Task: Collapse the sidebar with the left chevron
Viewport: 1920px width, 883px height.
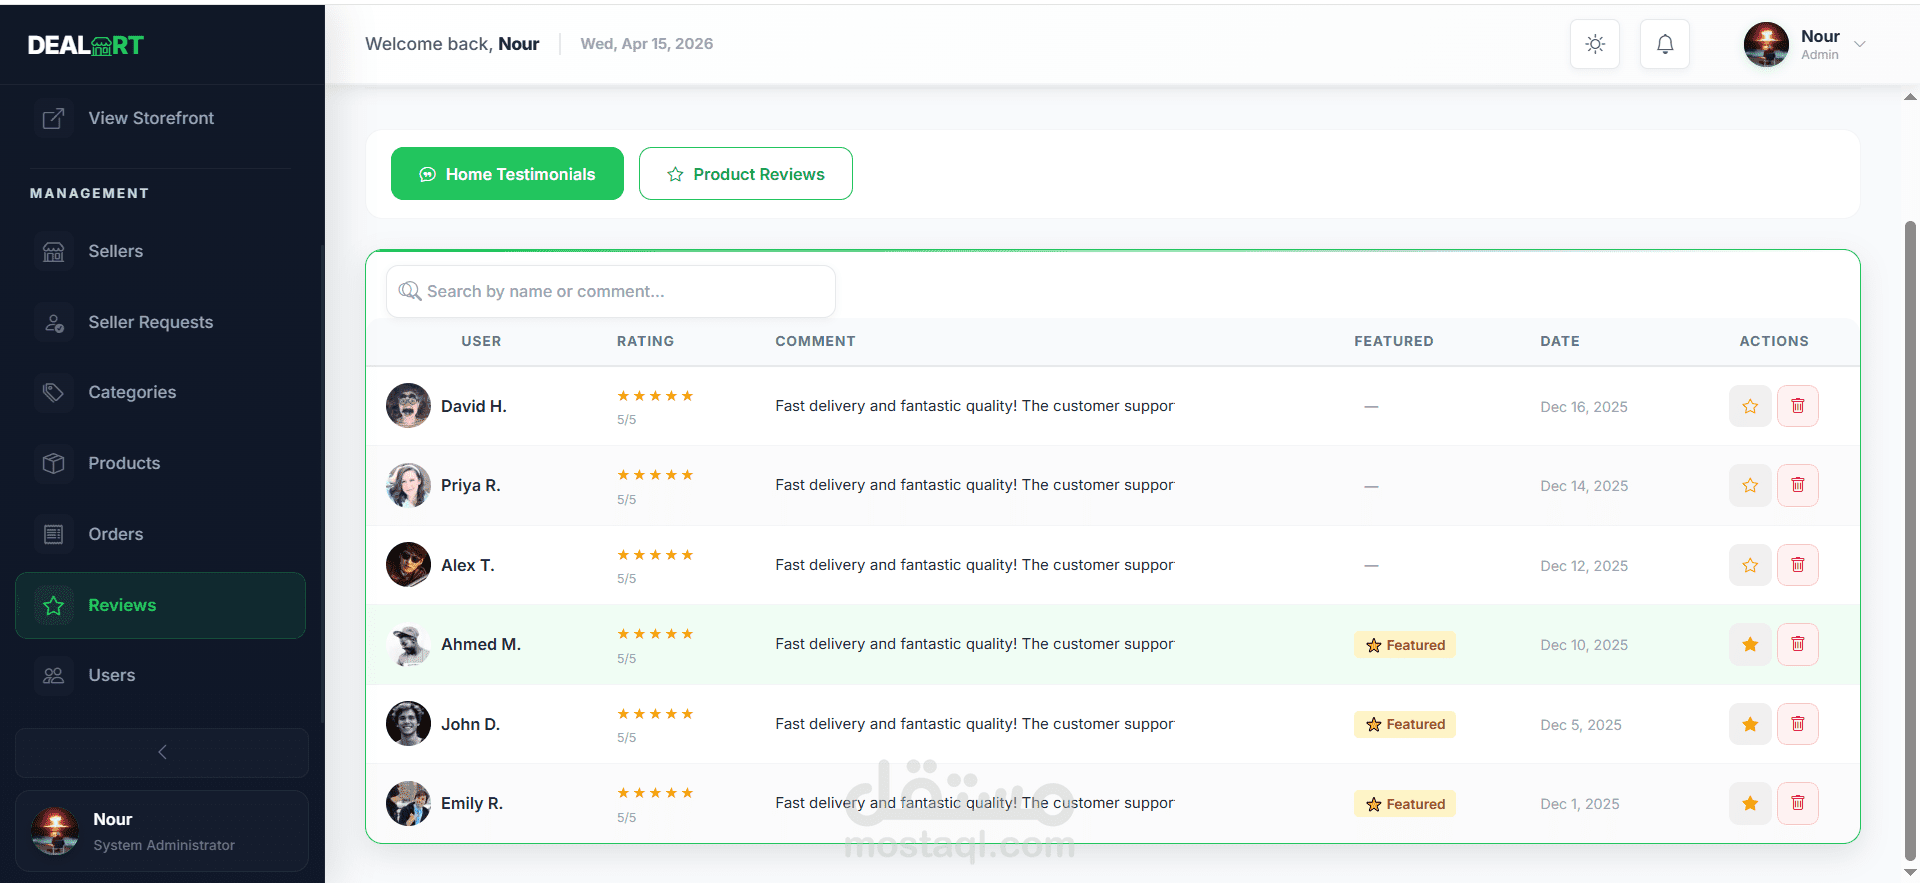Action: click(162, 752)
